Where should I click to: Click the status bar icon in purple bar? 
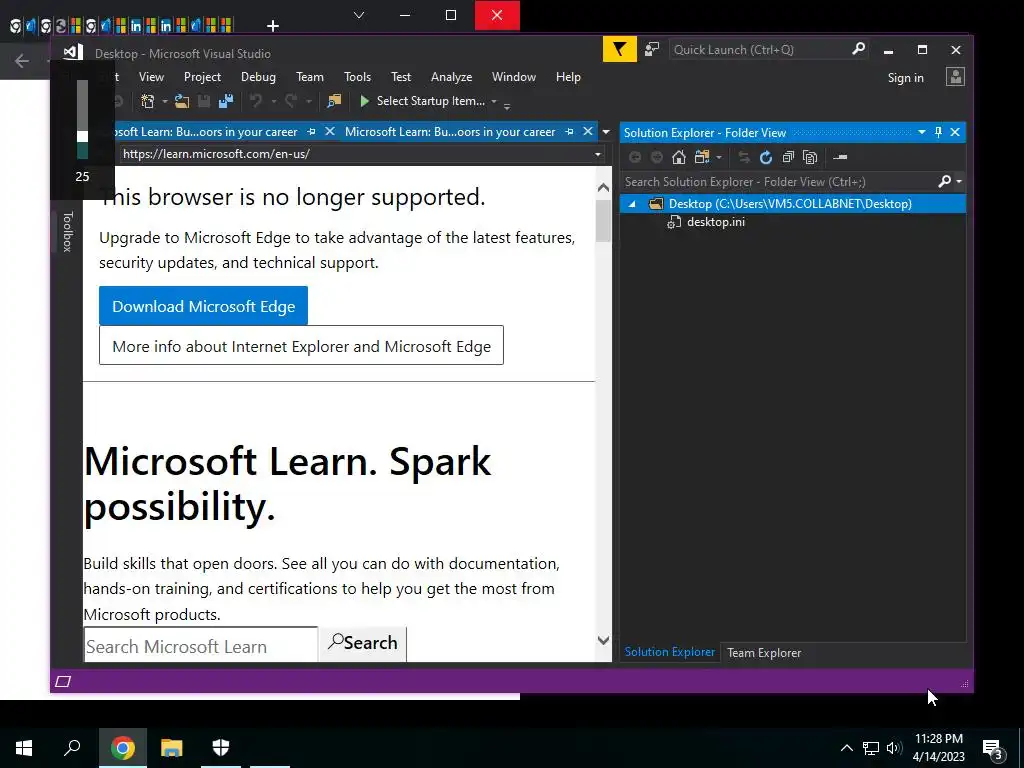pyautogui.click(x=63, y=682)
